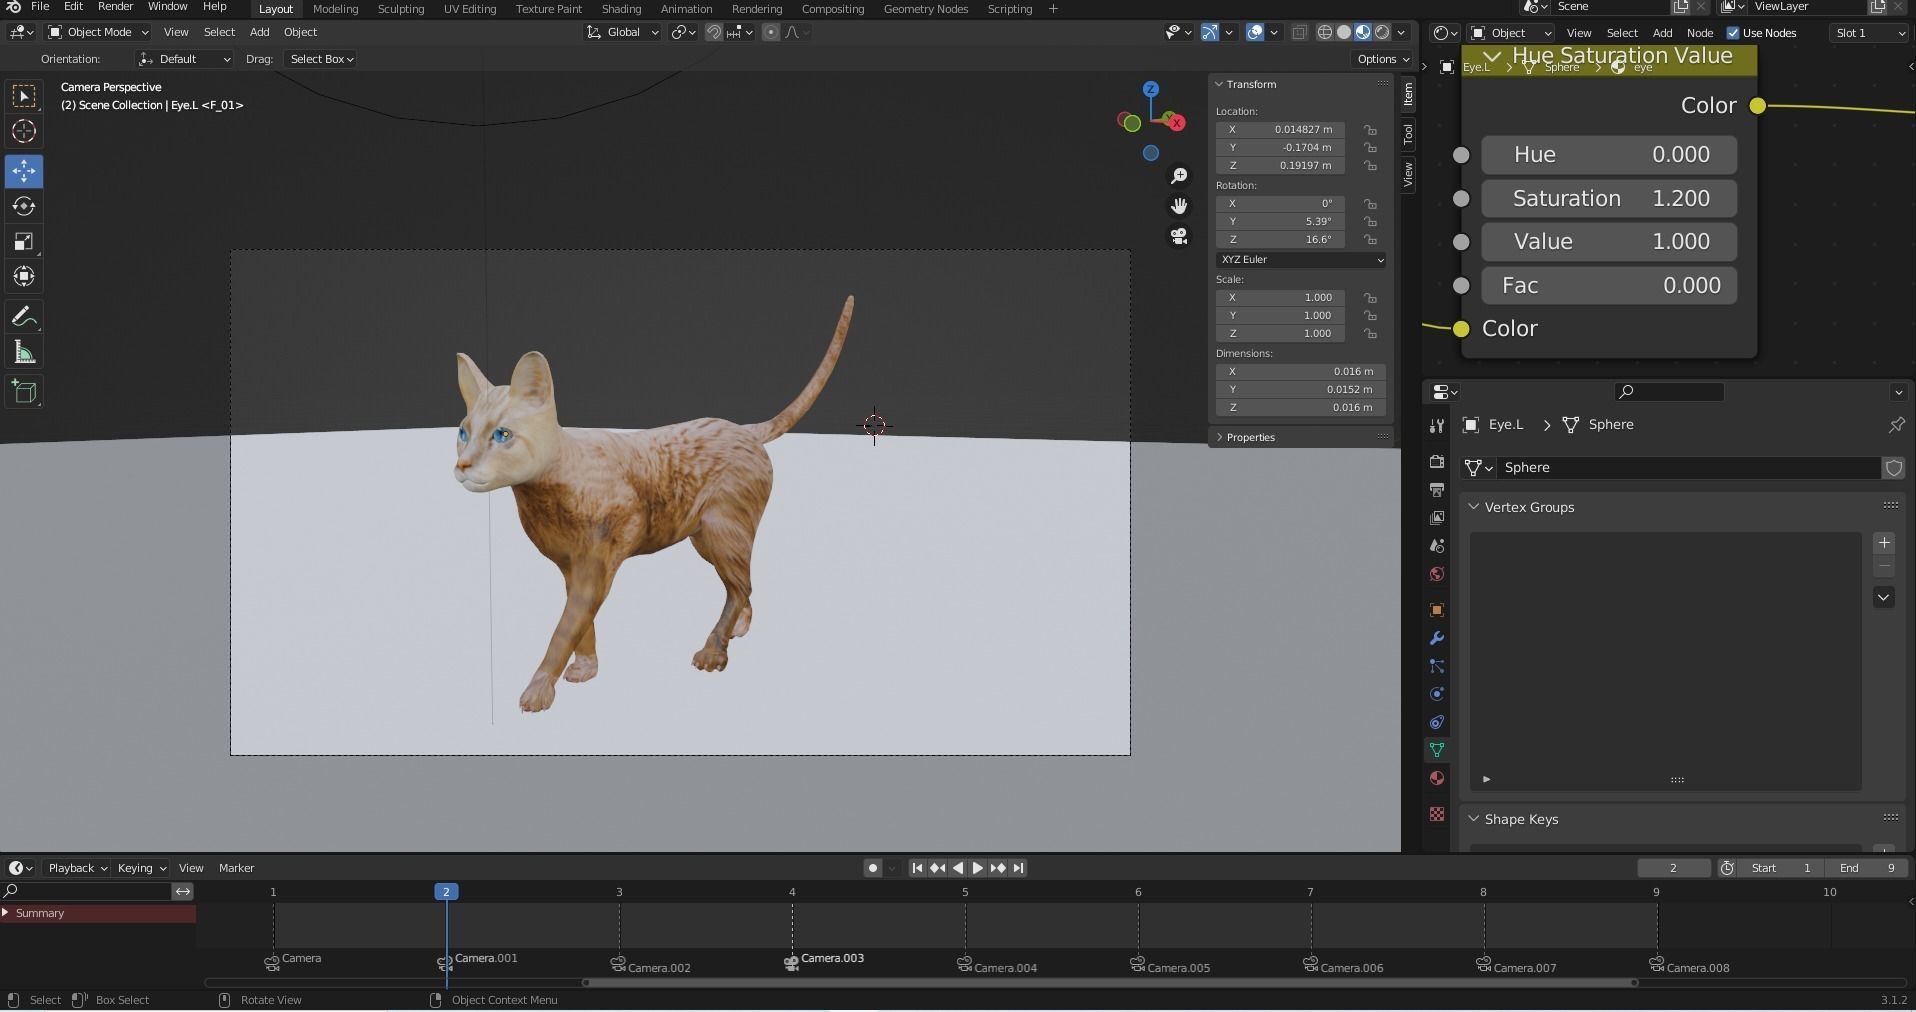Viewport: 1916px width, 1012px height.
Task: Add a new vertex group with plus
Action: tap(1884, 543)
